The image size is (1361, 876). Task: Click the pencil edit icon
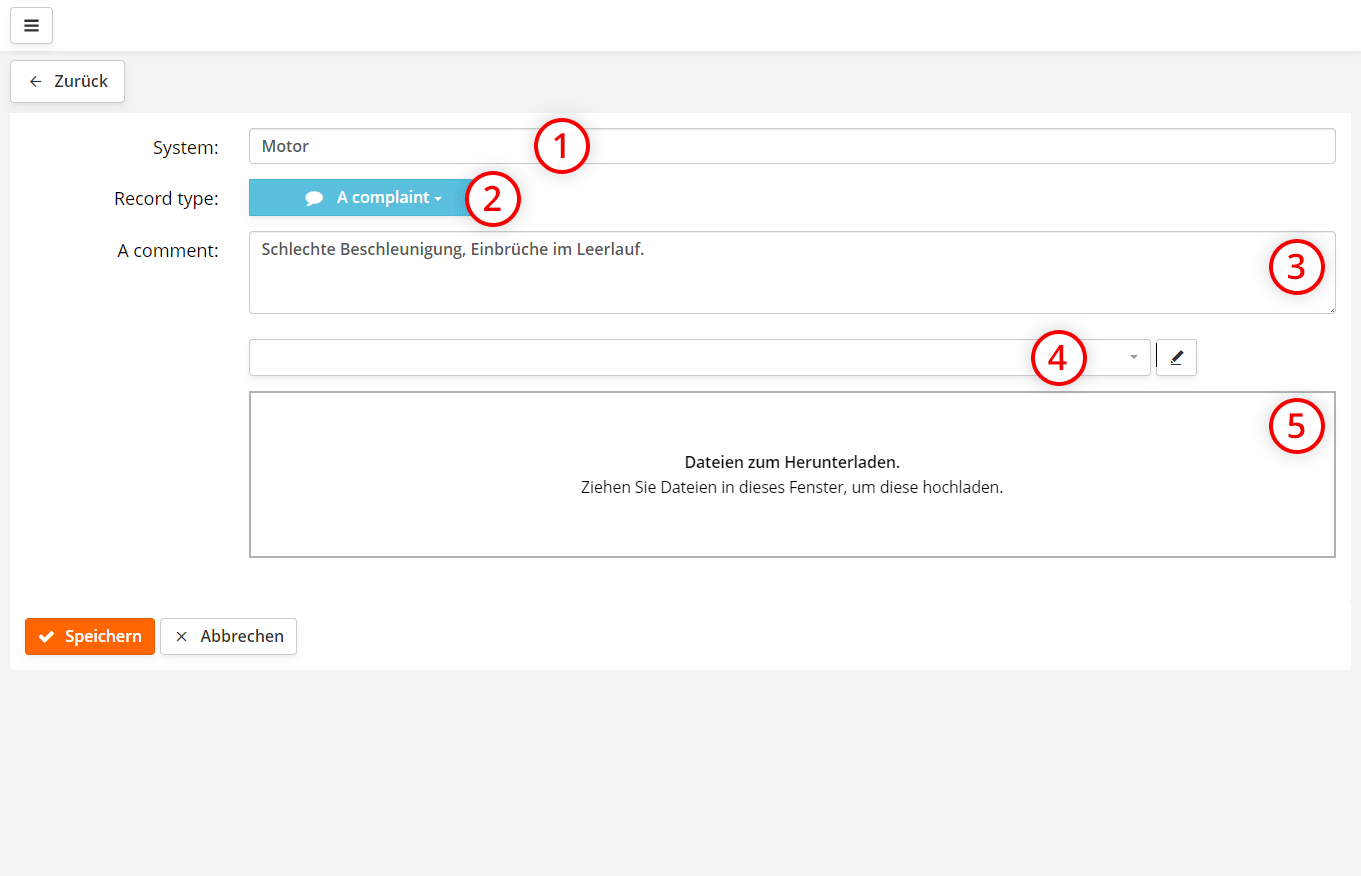[1176, 358]
